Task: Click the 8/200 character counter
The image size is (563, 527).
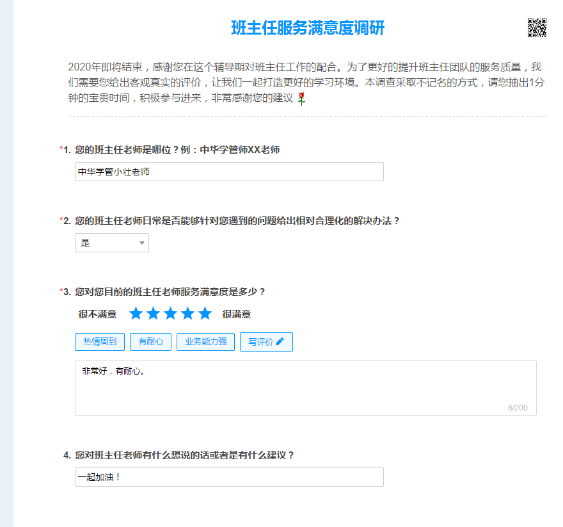Action: click(x=517, y=407)
